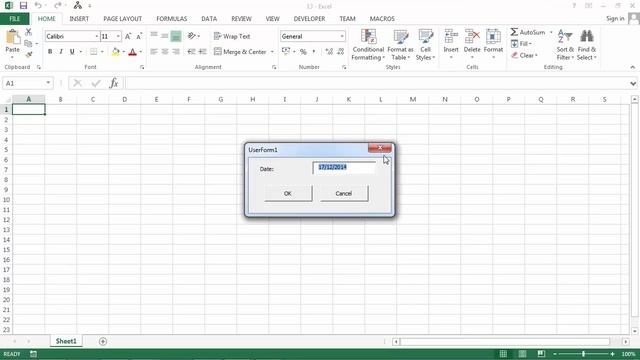Click the Increase Indent icon
Viewport: 640px width, 360px height.
[202, 52]
